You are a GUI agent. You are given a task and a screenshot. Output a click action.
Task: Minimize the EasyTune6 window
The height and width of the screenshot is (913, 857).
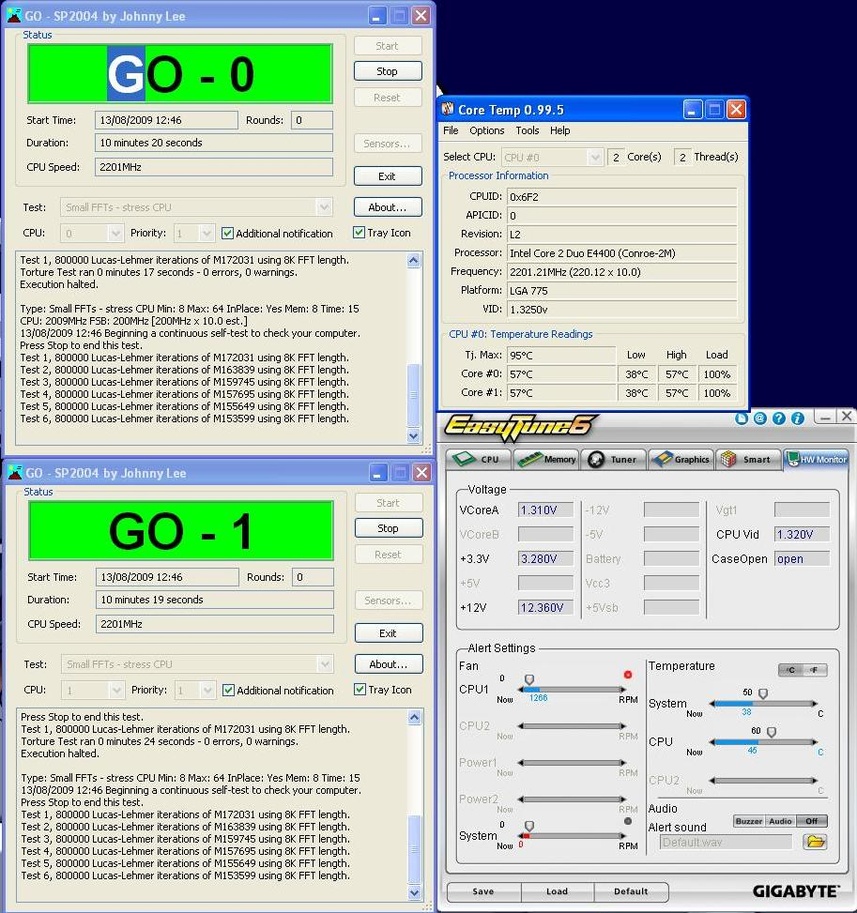click(824, 417)
